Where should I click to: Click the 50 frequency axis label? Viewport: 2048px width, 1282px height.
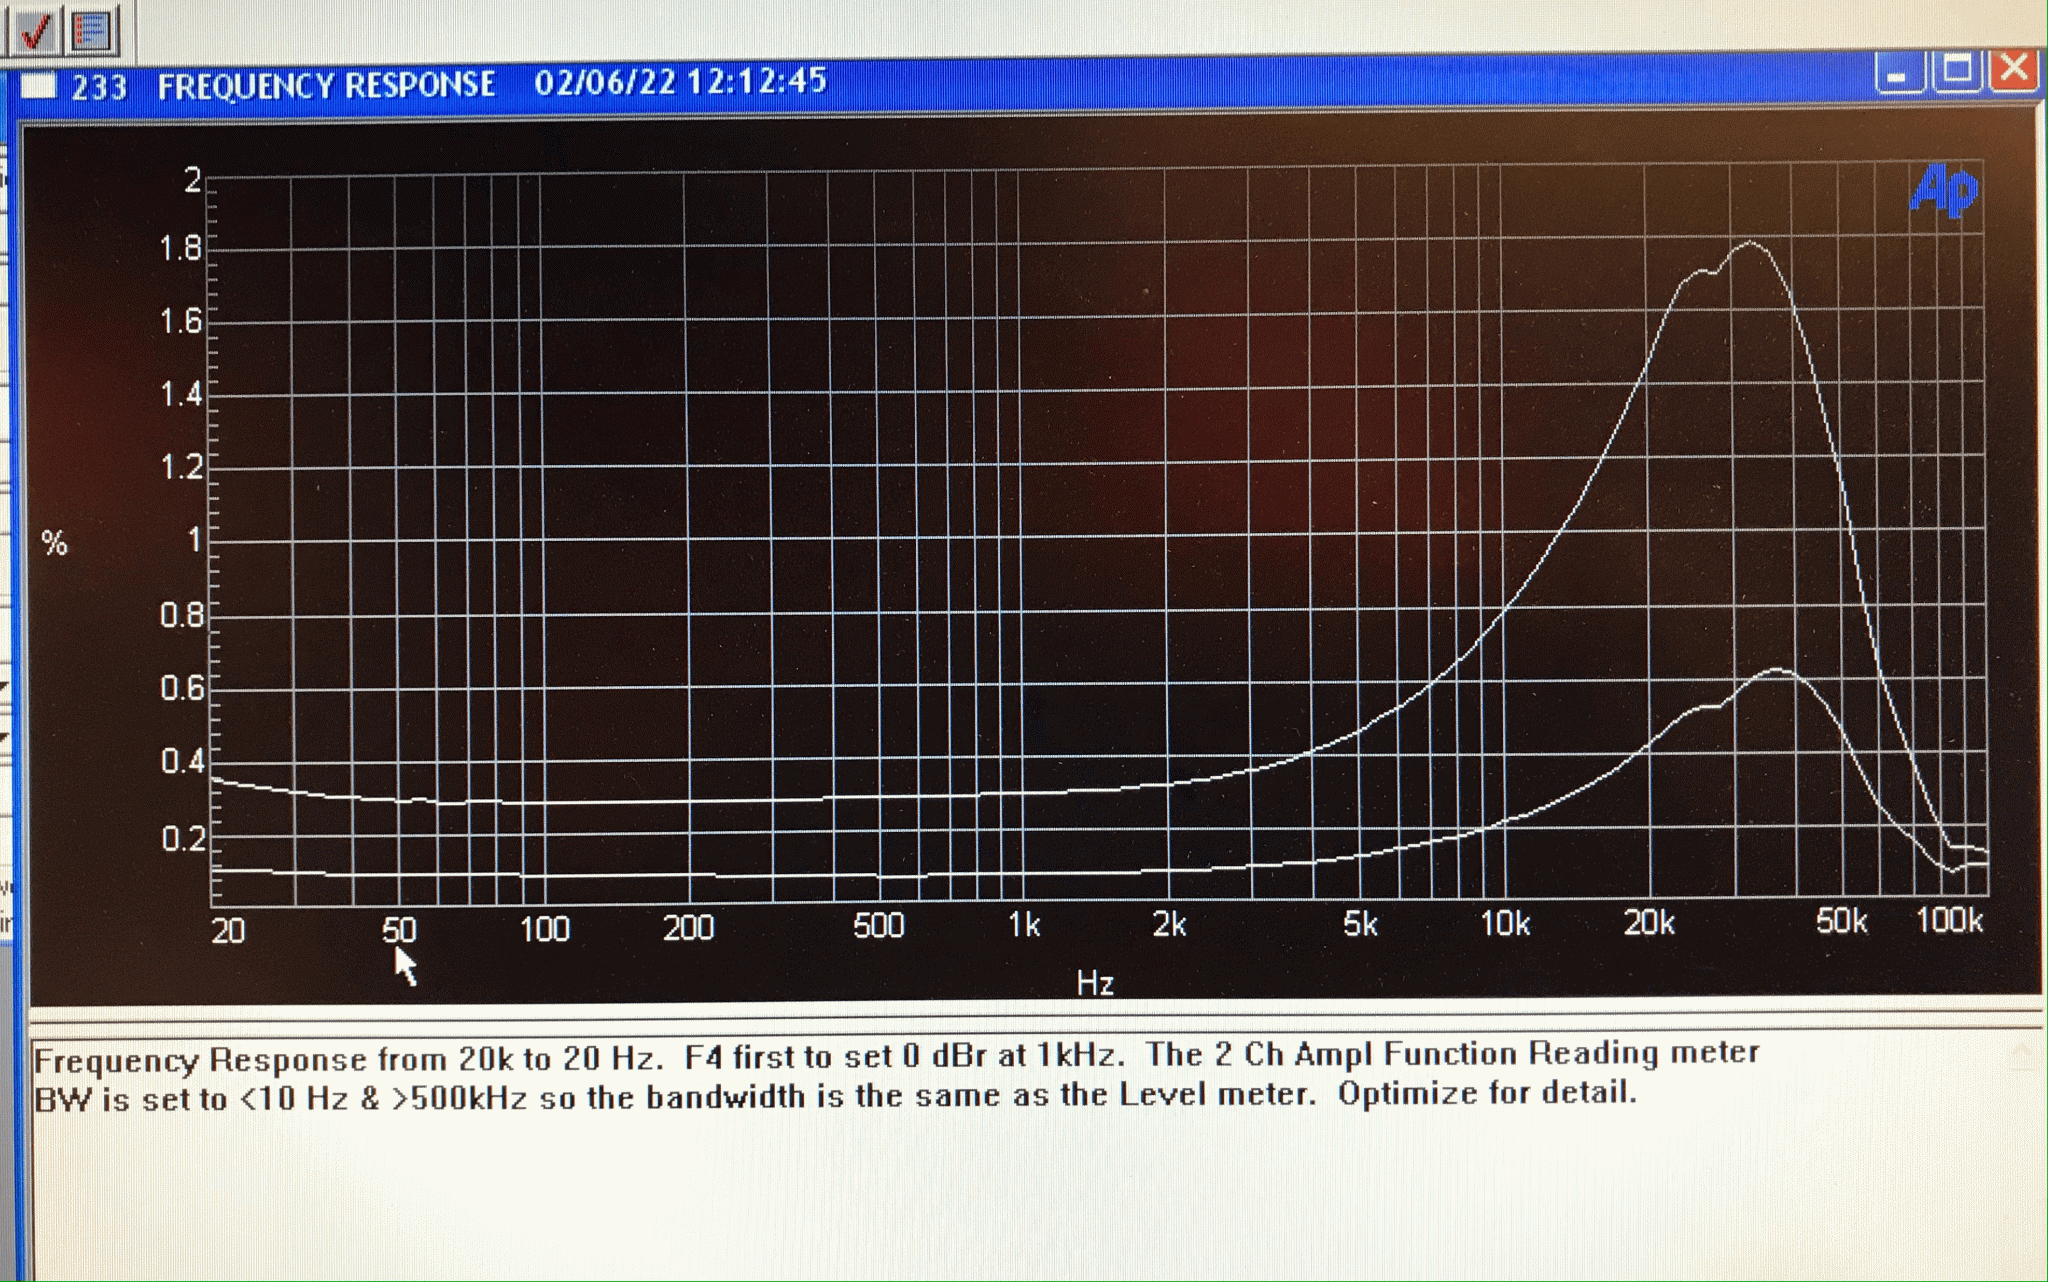(x=398, y=930)
